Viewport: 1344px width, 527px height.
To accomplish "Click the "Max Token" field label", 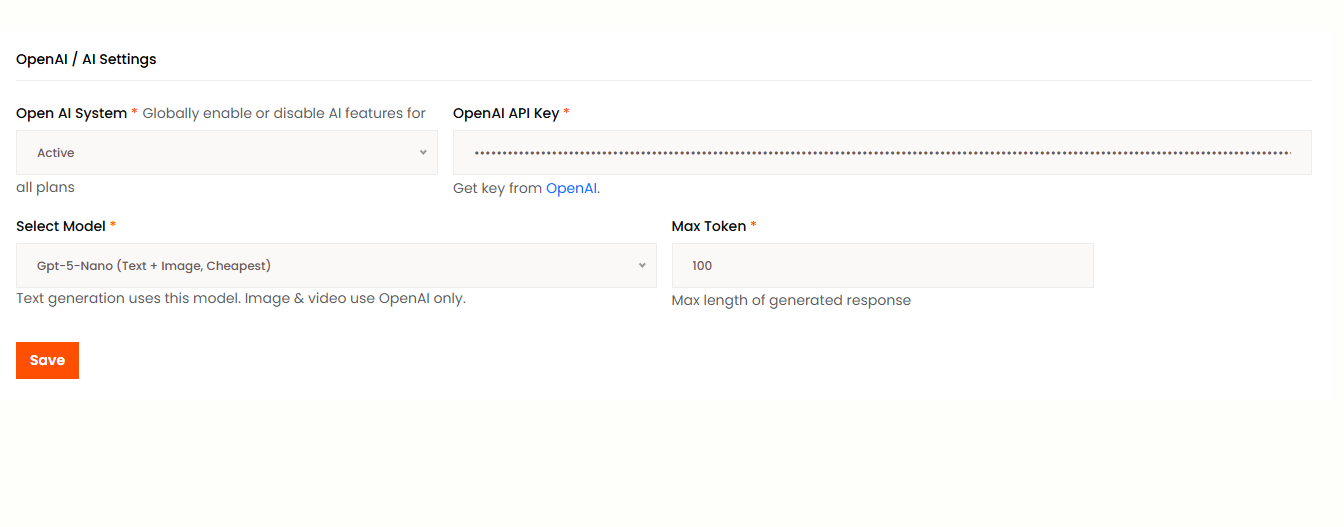I will click(708, 226).
